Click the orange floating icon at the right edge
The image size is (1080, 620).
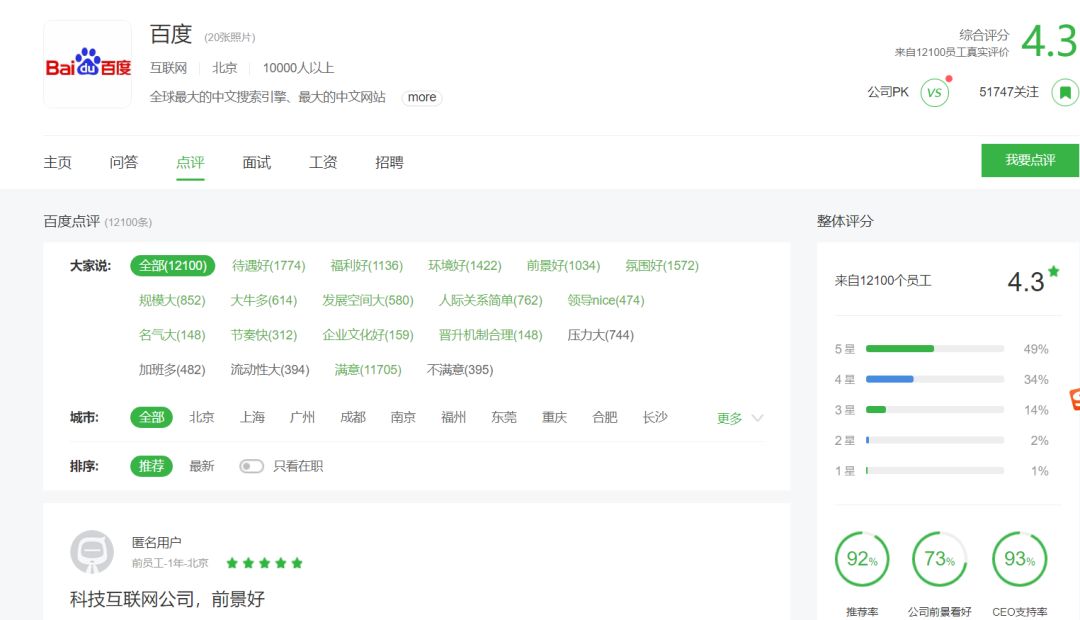click(1074, 399)
